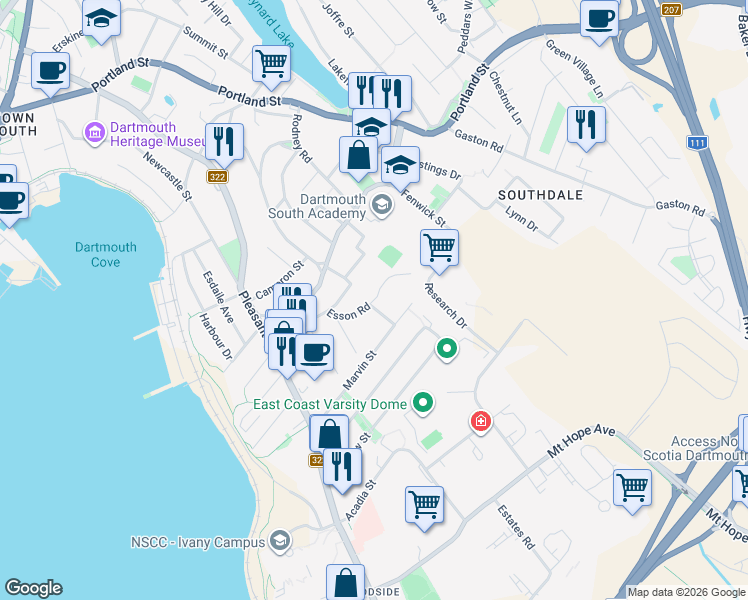Click the Esson Rd street label

pos(348,311)
